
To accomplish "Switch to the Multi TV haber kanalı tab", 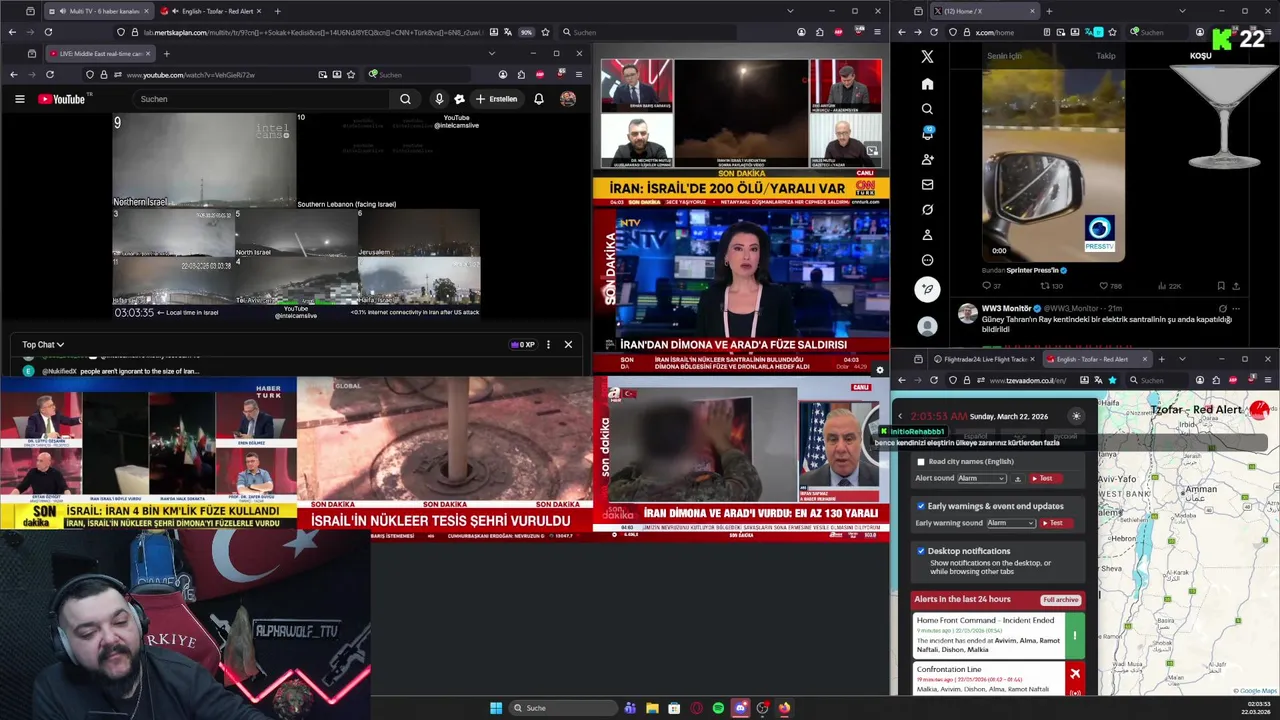I will 98,11.
